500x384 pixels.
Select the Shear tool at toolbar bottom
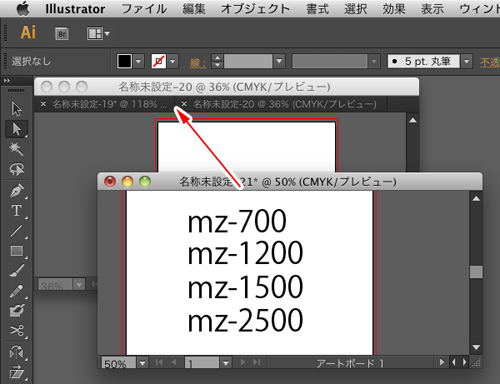coord(16,373)
